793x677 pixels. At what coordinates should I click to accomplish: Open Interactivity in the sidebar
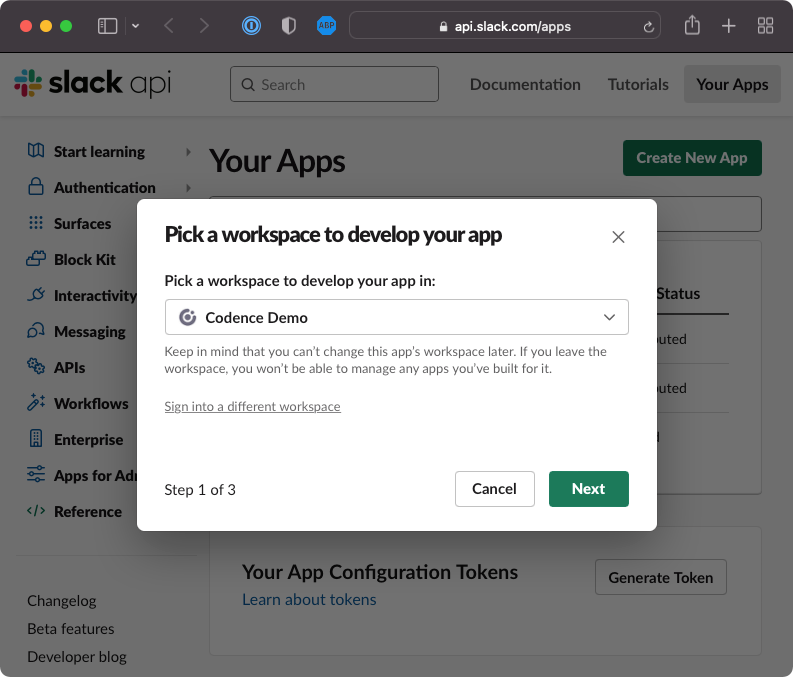point(95,295)
